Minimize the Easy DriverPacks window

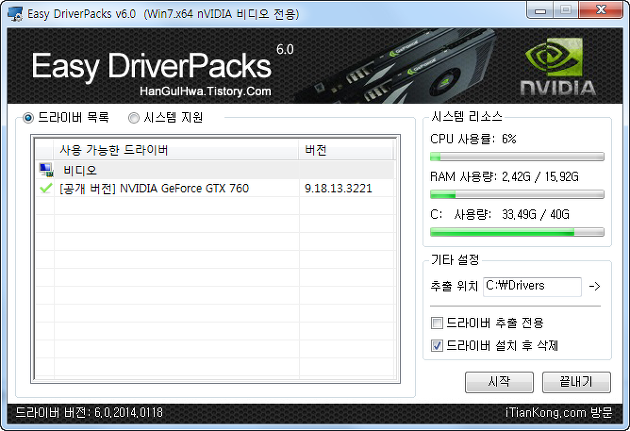[x=540, y=10]
